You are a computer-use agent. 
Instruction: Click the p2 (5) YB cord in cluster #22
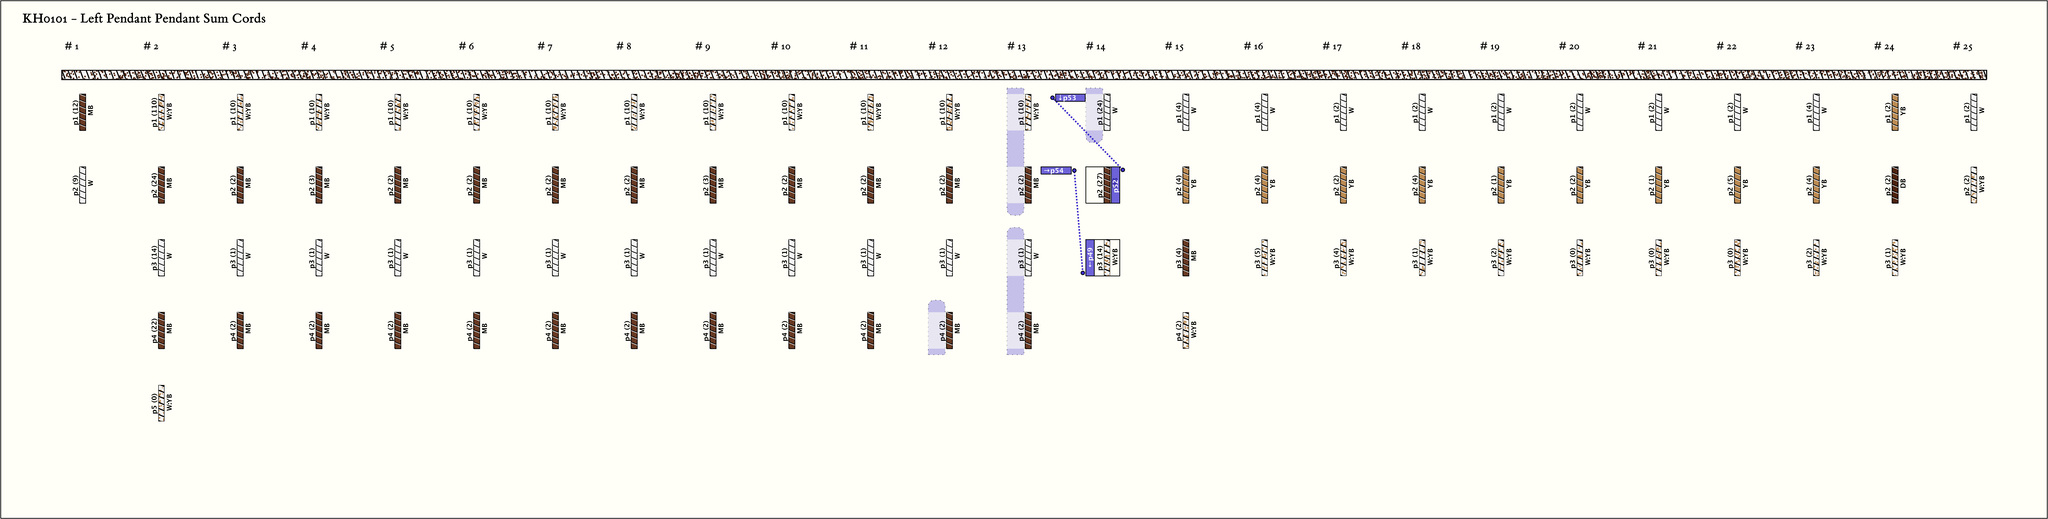click(x=1736, y=185)
